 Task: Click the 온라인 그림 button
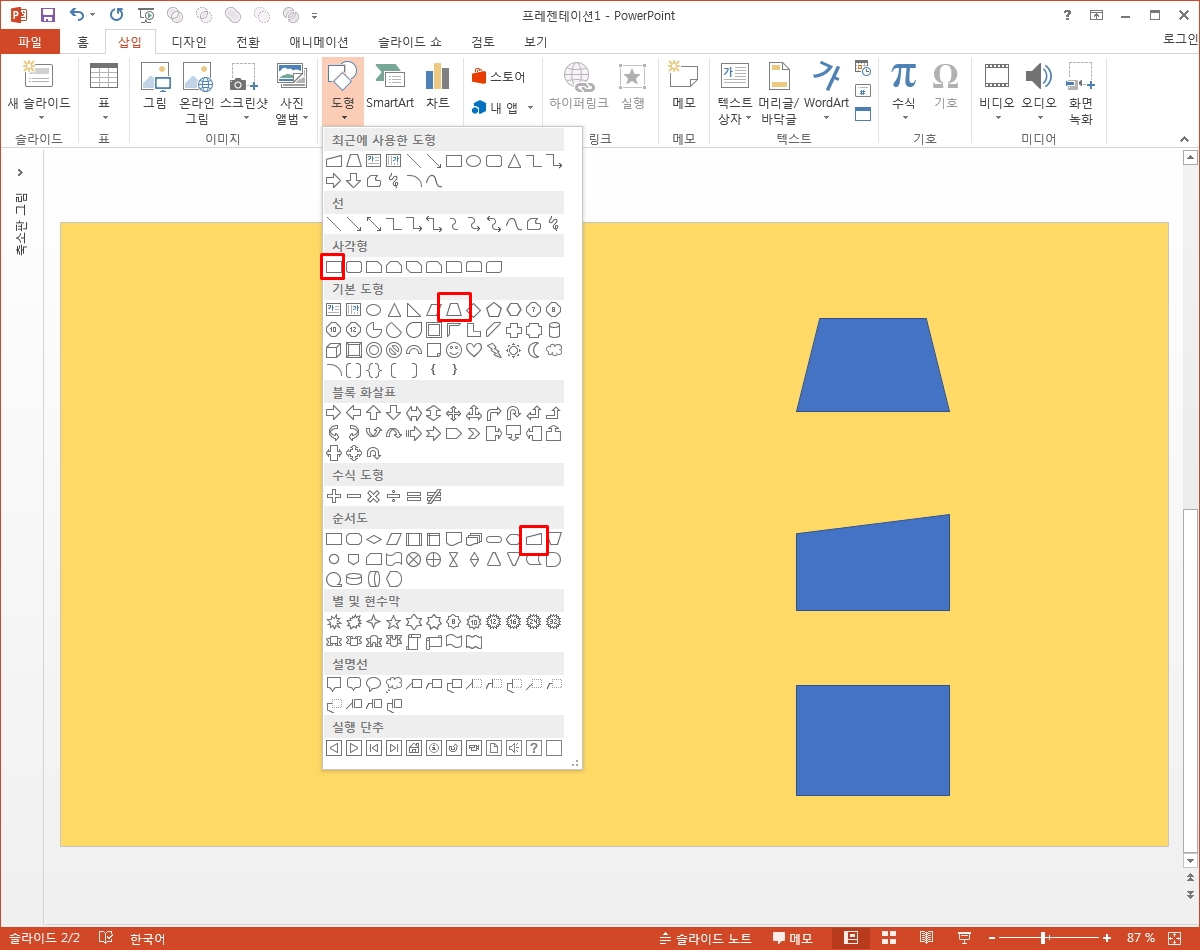(x=197, y=94)
